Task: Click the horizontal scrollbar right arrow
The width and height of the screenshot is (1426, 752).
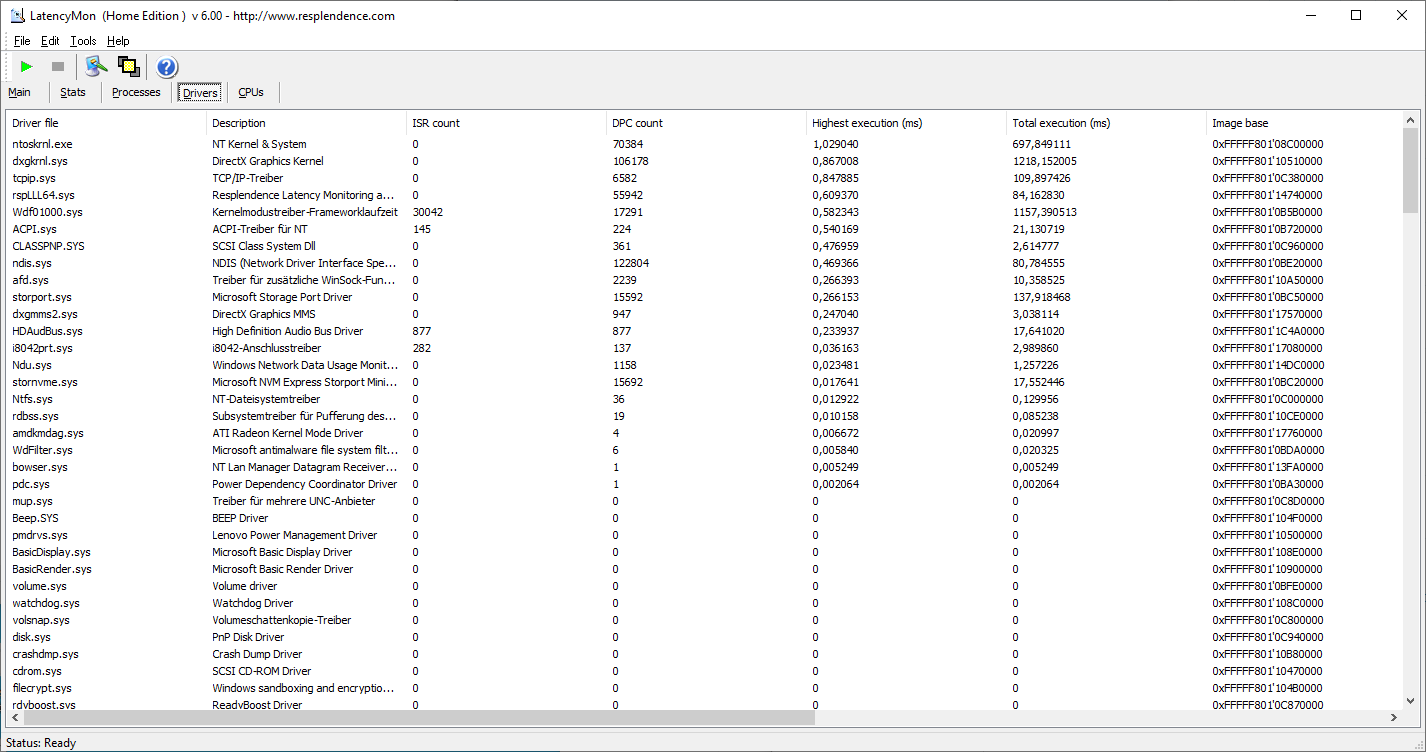Action: tap(1394, 718)
